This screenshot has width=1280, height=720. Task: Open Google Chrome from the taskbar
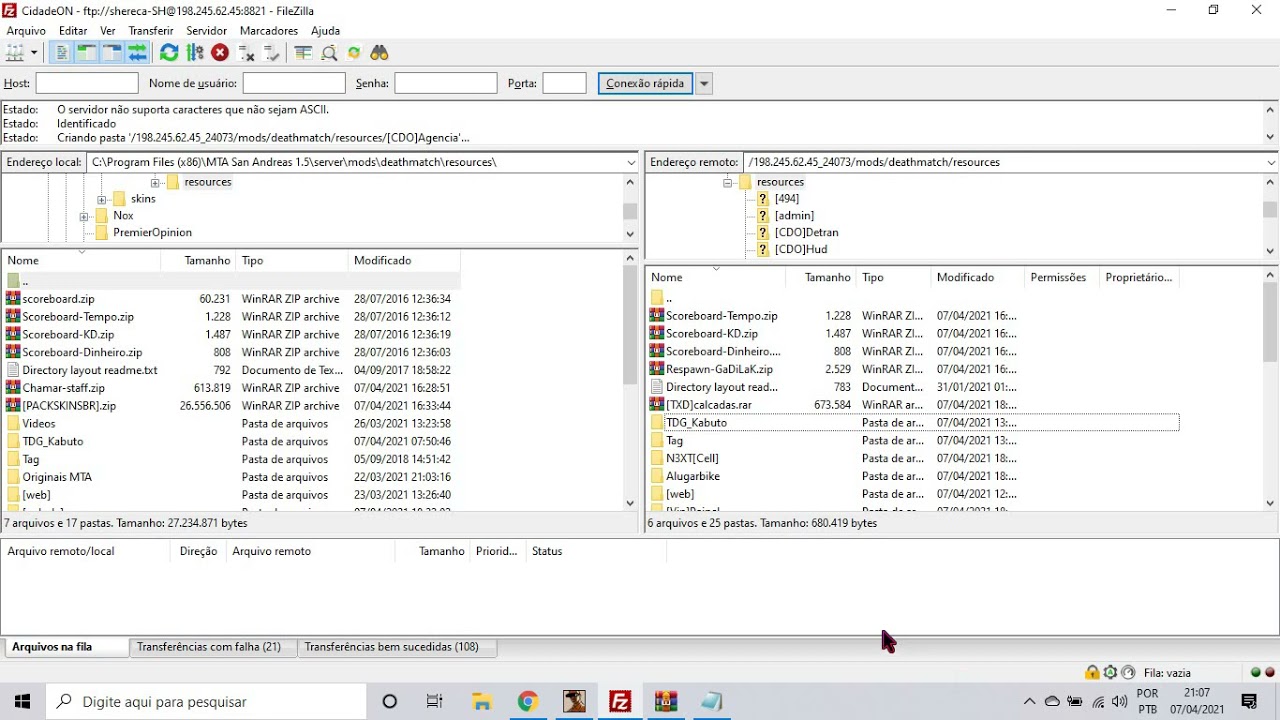(528, 701)
